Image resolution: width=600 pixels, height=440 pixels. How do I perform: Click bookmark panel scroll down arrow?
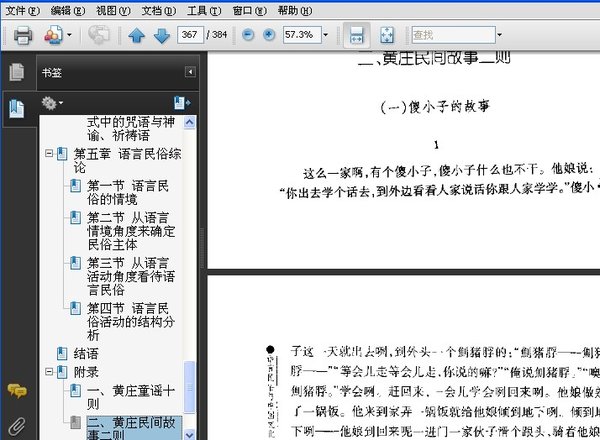(x=189, y=435)
